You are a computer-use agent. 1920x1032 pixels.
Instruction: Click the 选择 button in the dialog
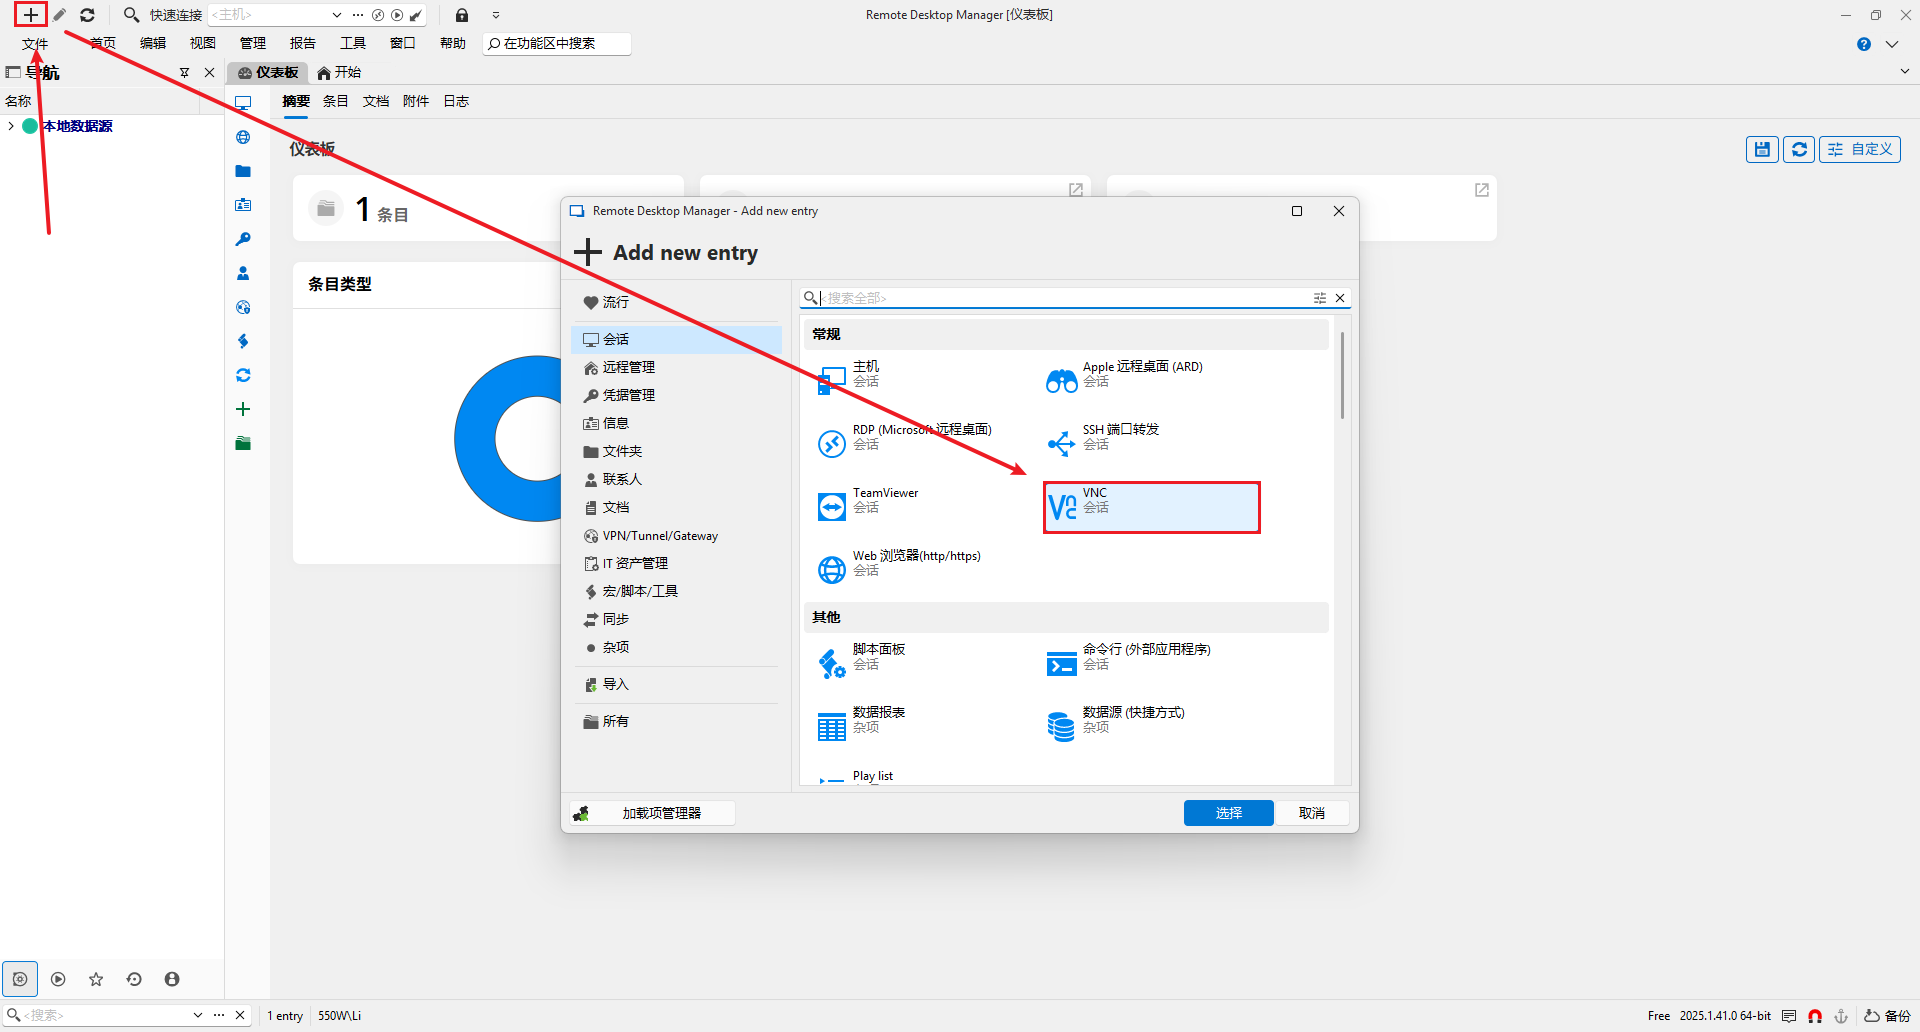[x=1228, y=812]
